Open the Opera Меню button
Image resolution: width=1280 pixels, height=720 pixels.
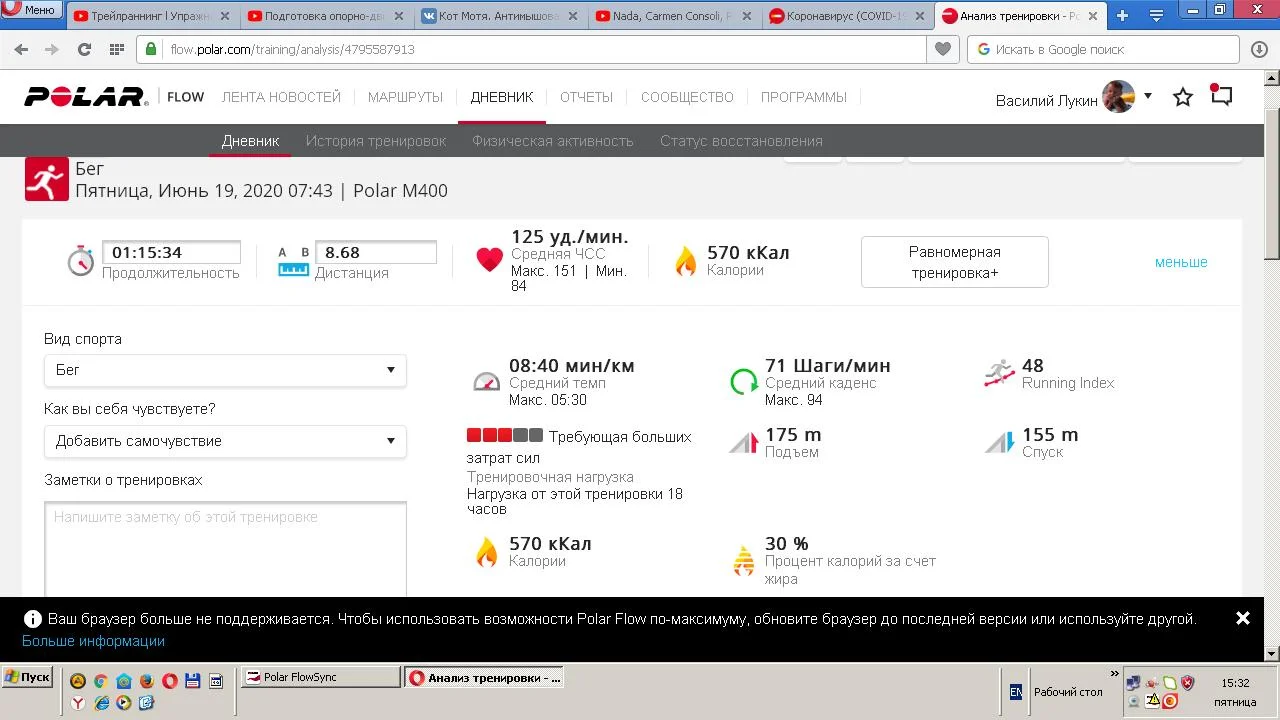(x=30, y=10)
